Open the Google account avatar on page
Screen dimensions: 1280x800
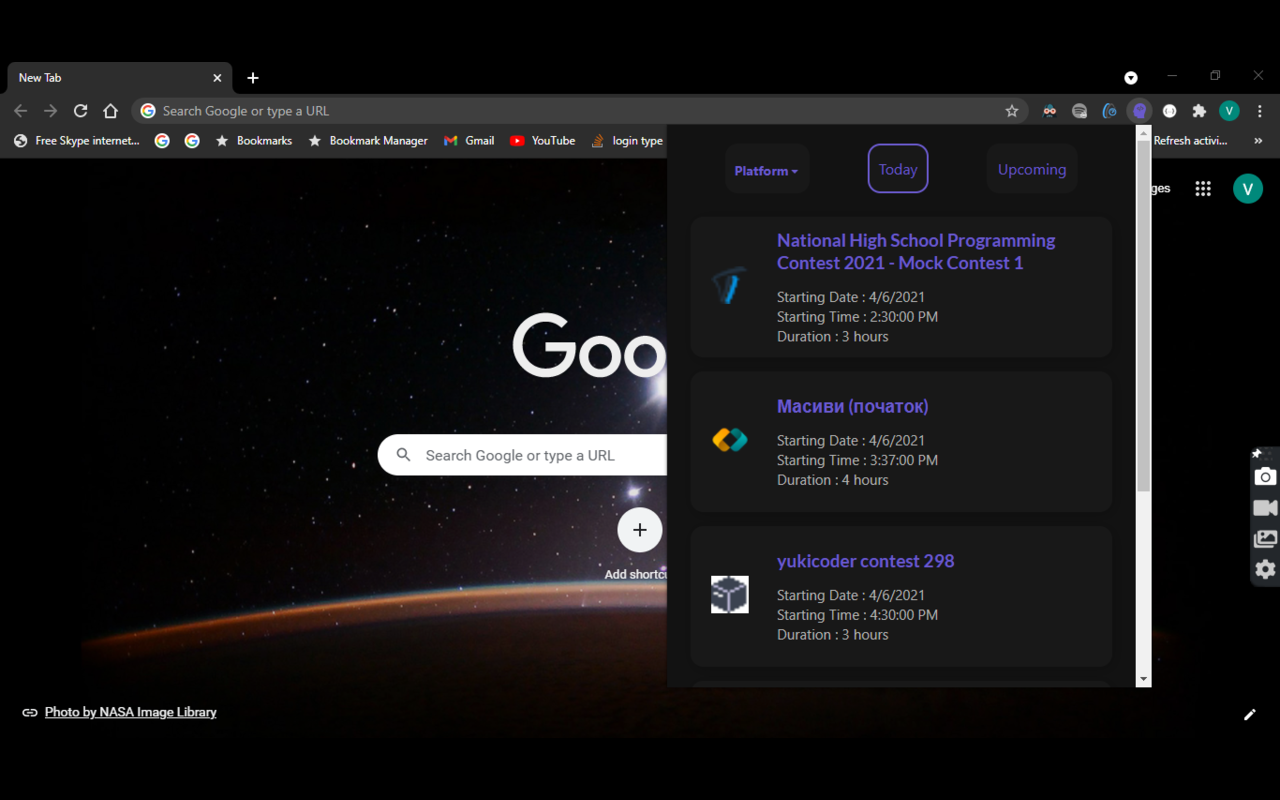pos(1248,188)
